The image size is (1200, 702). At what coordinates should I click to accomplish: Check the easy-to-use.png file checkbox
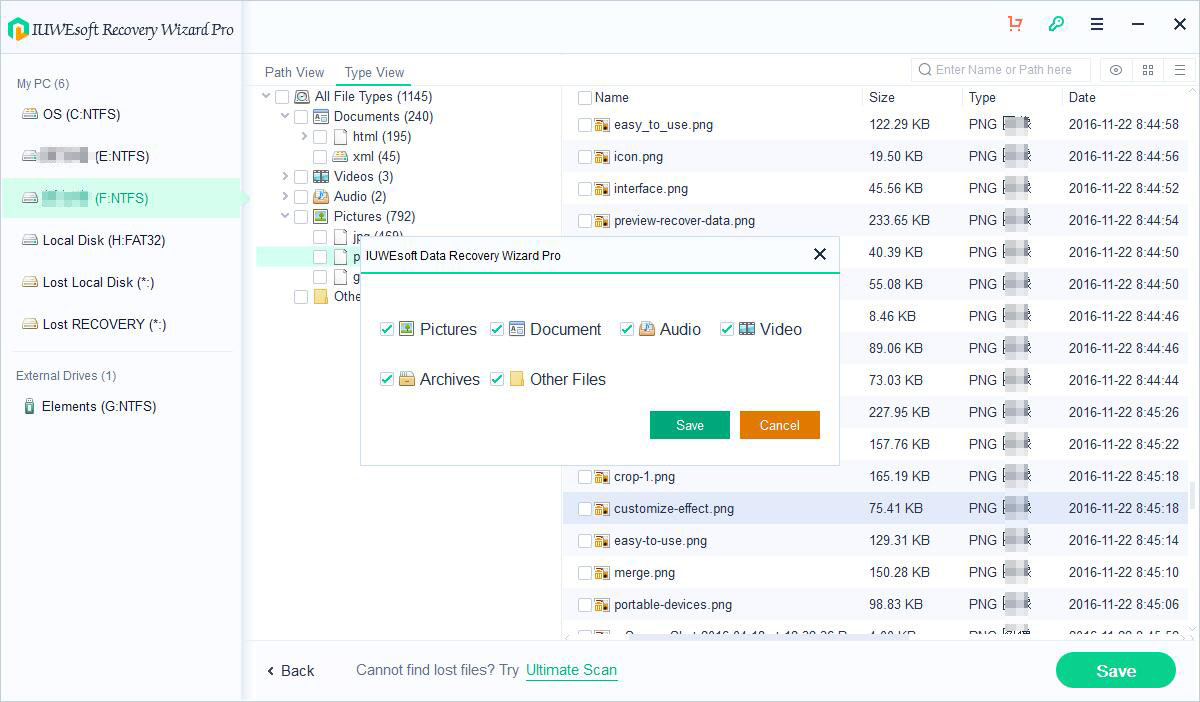click(x=585, y=541)
